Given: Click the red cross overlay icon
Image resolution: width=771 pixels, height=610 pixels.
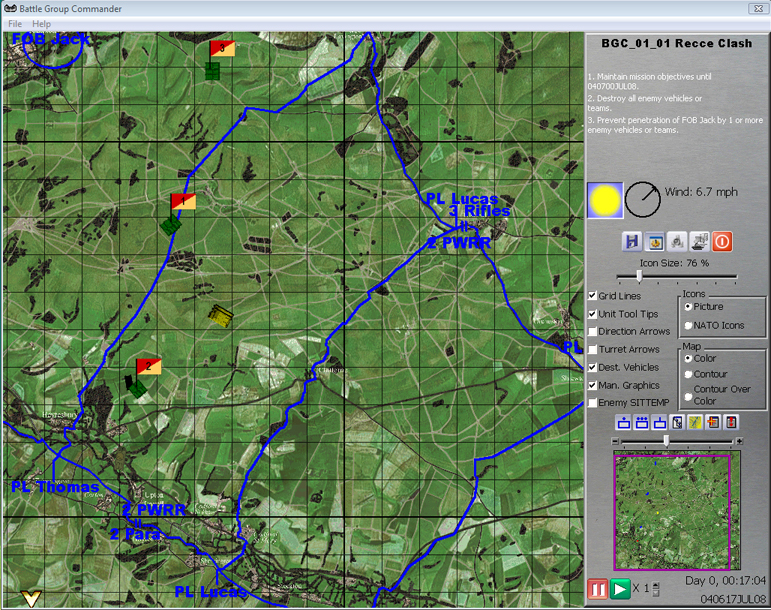Looking at the screenshot, I should (713, 423).
